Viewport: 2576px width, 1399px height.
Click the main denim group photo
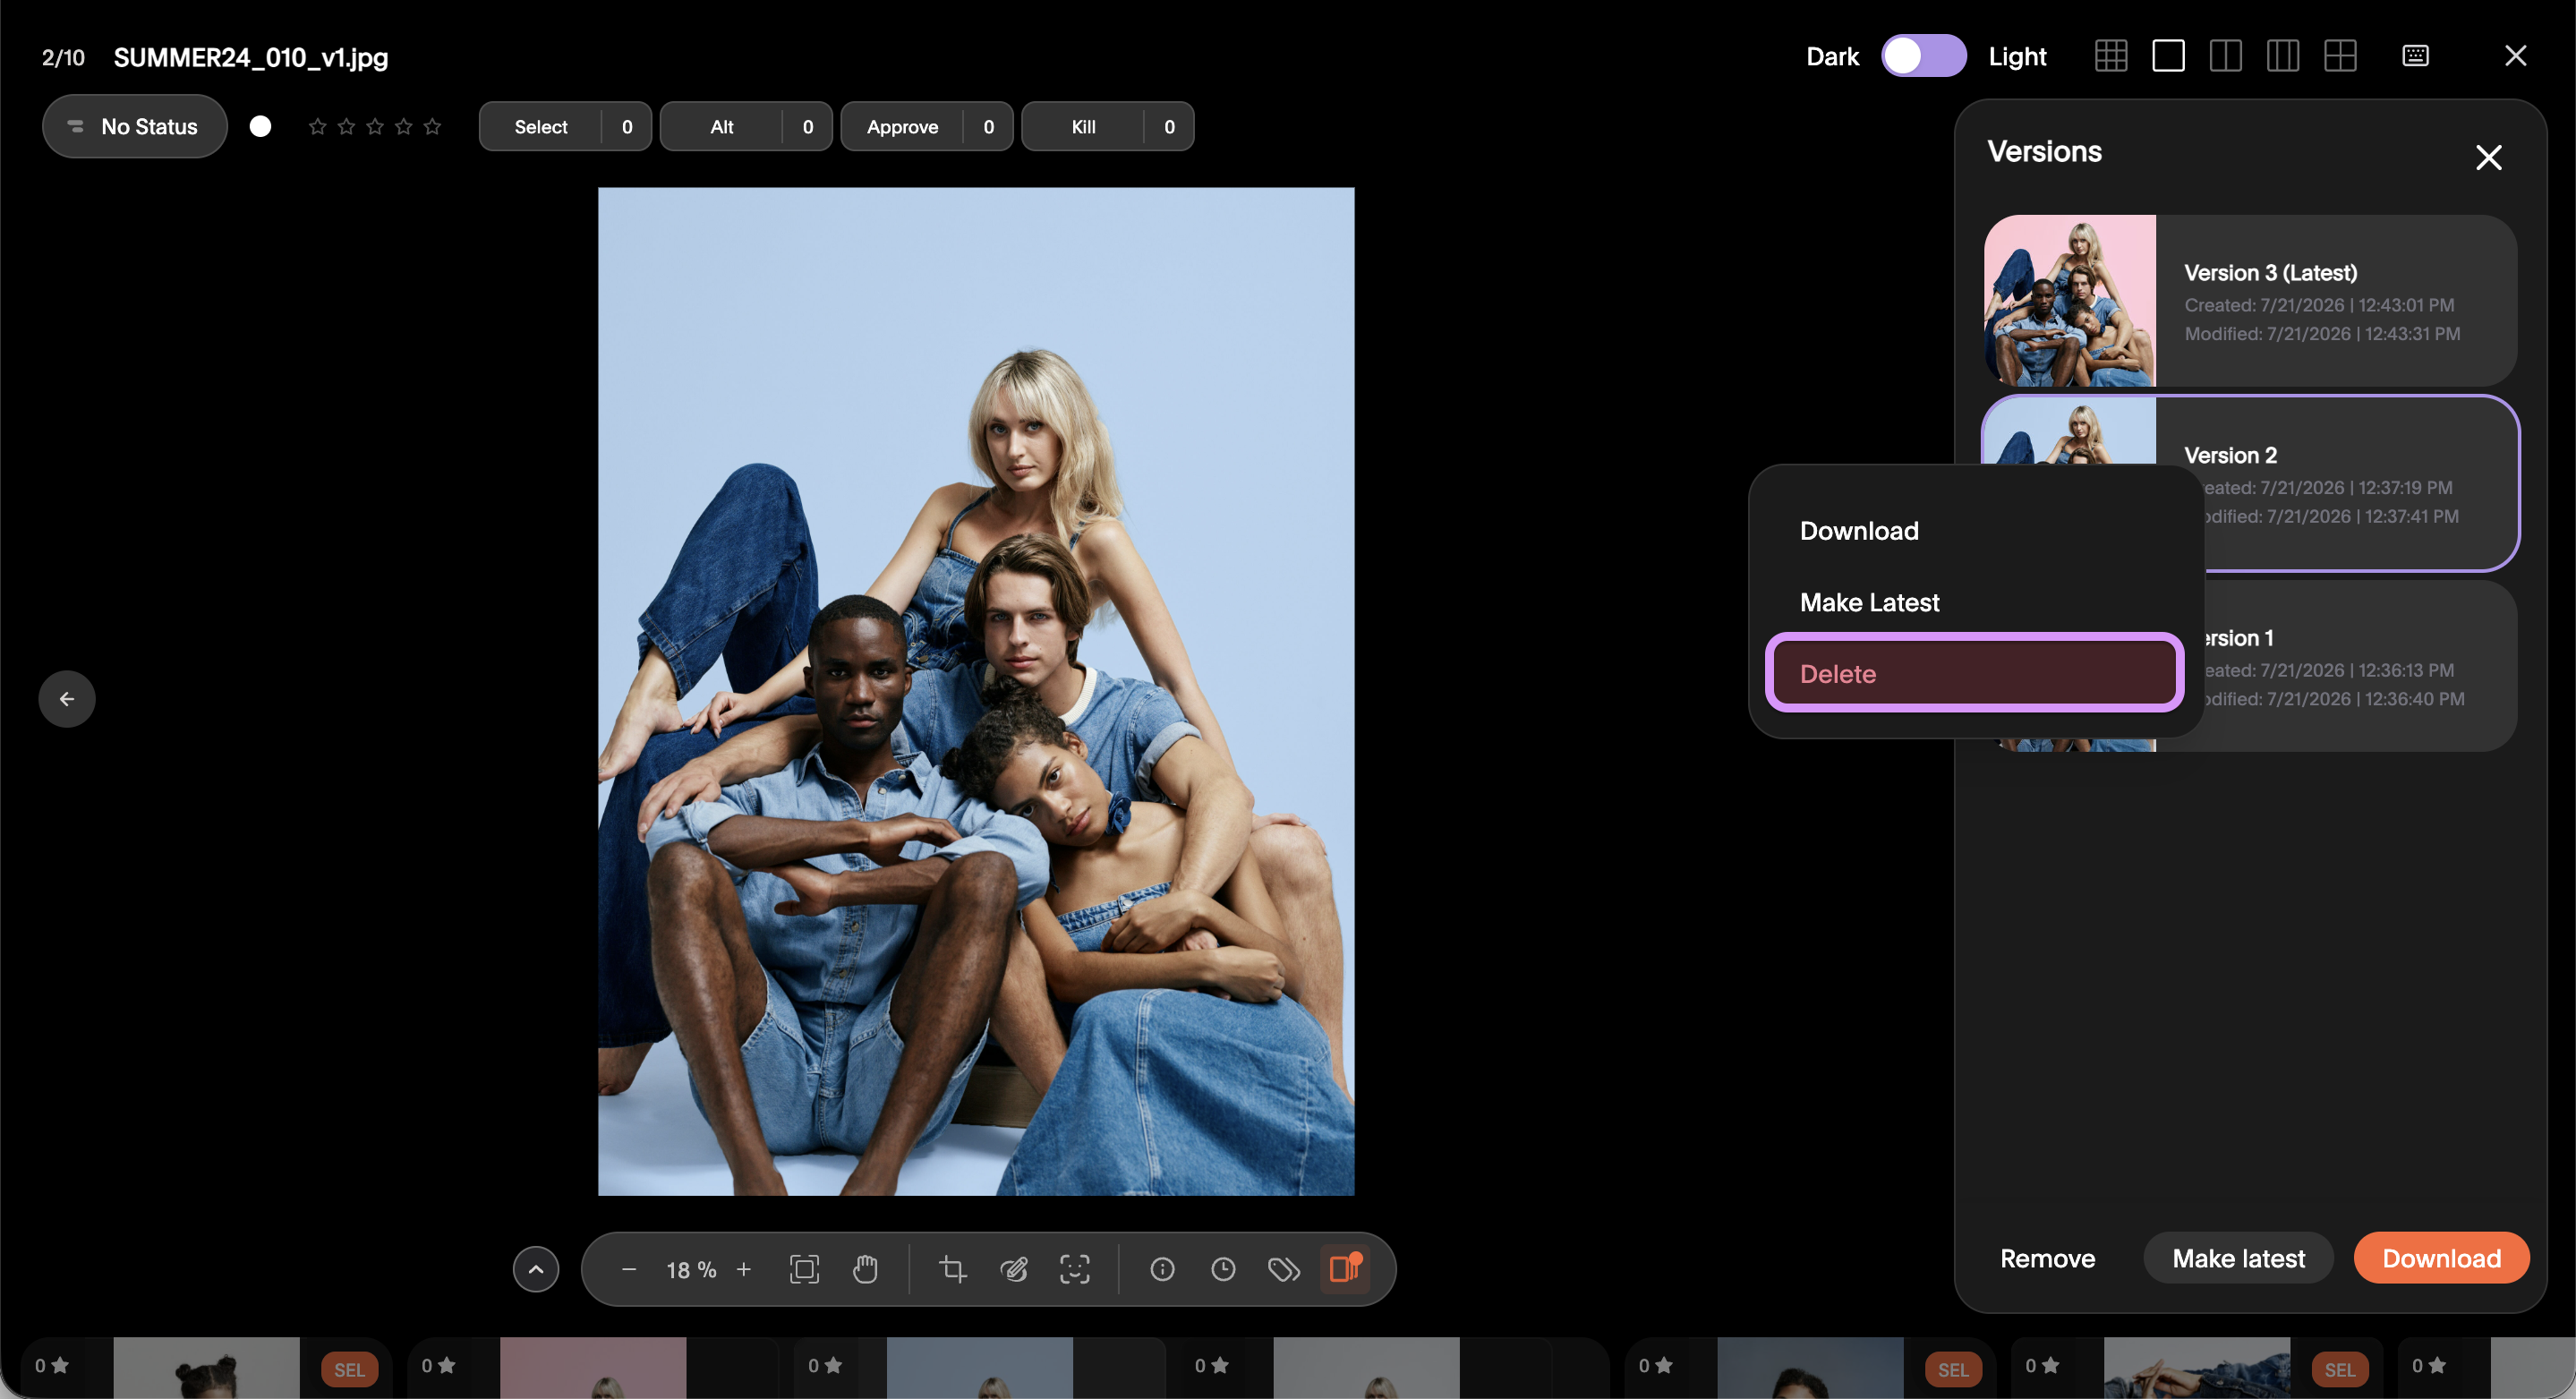click(x=976, y=691)
